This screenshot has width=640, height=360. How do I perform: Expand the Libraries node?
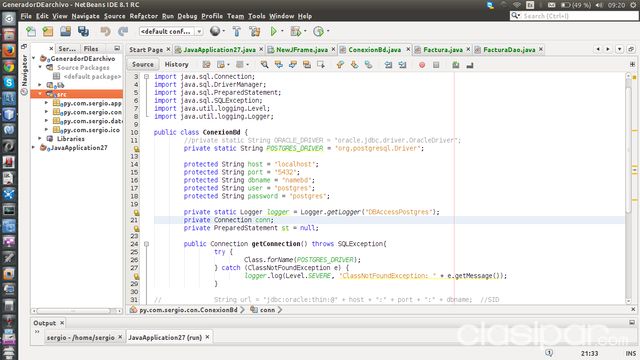40,139
